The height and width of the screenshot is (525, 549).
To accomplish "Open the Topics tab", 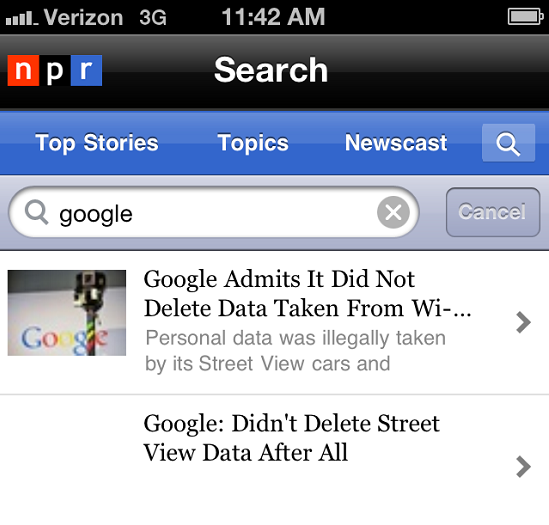I will [253, 143].
